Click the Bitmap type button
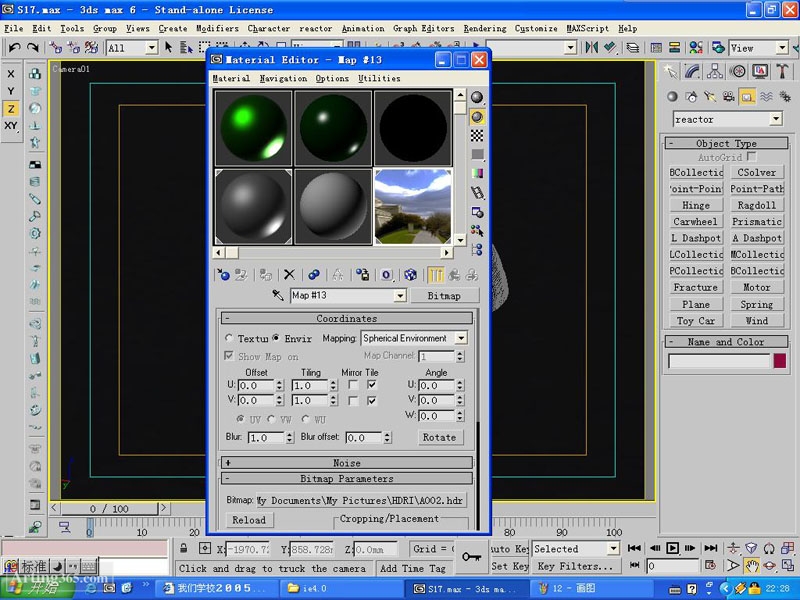This screenshot has height=600, width=800. coord(444,295)
